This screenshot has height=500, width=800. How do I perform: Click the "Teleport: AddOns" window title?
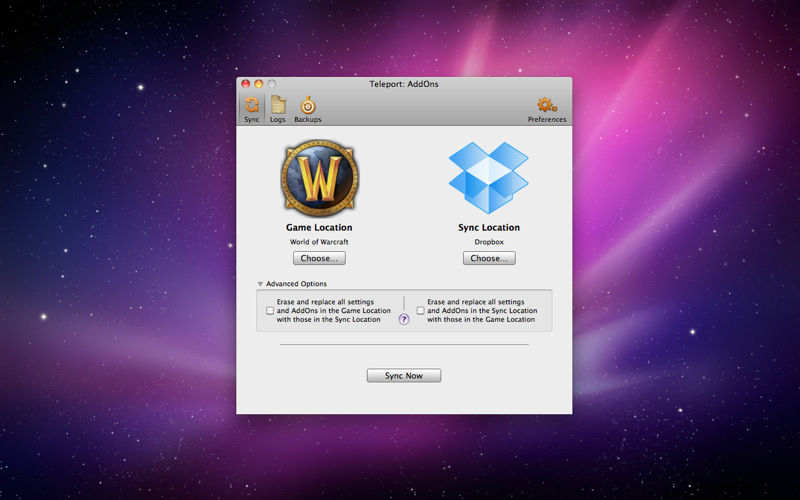[x=404, y=84]
